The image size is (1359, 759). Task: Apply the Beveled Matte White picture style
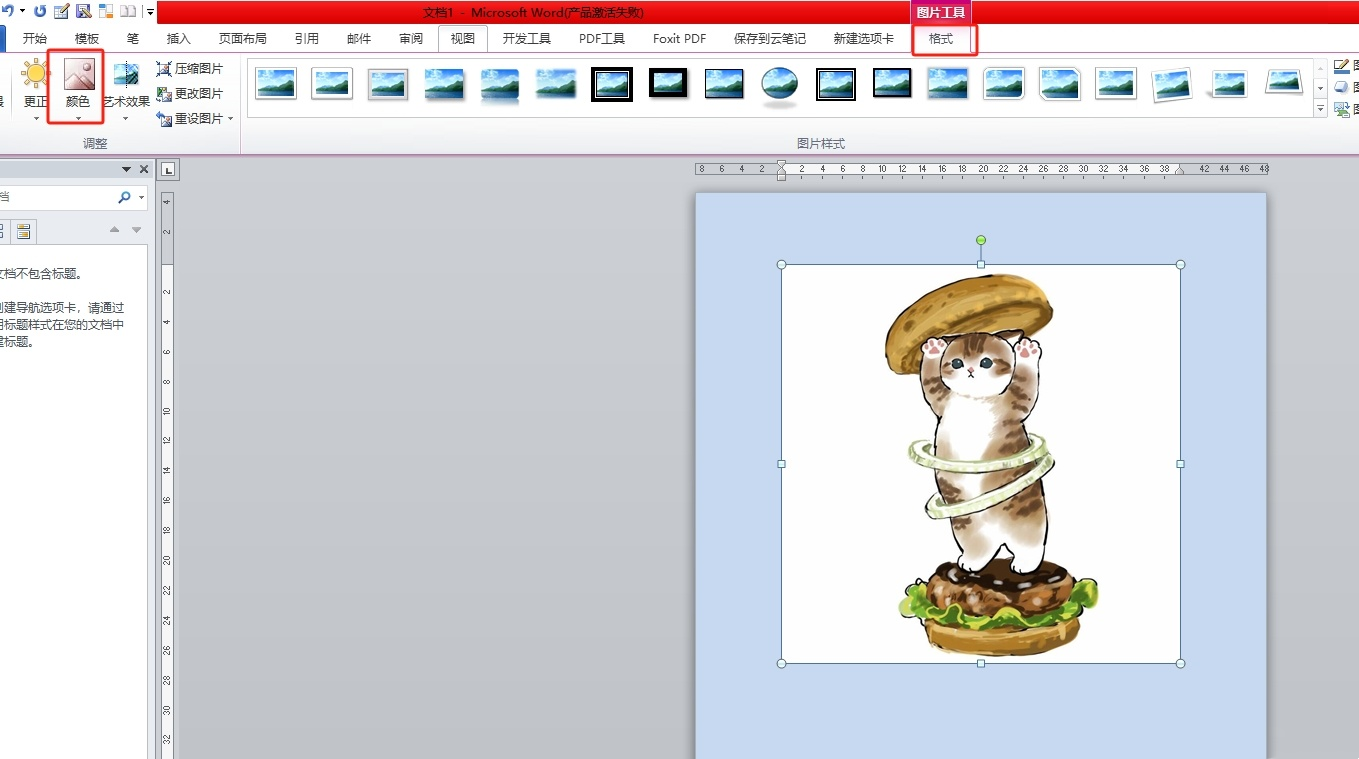pos(332,84)
